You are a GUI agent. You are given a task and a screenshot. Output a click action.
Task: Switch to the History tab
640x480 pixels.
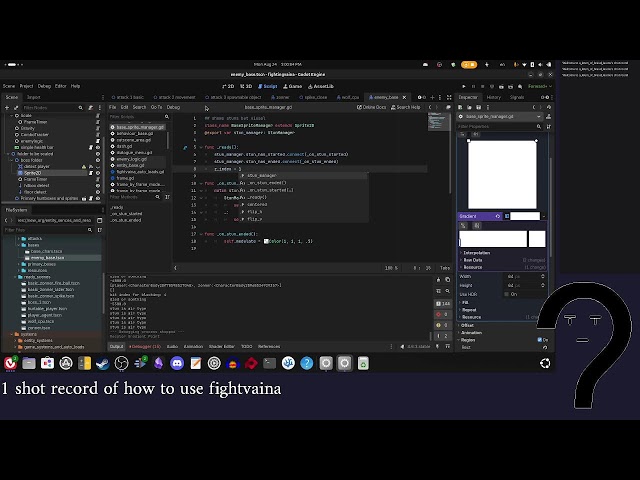[x=493, y=97]
